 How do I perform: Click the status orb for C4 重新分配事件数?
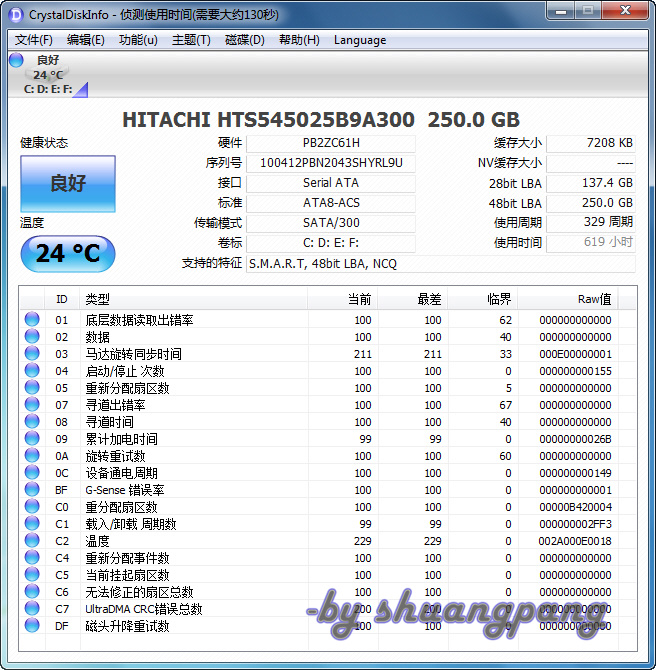click(x=32, y=558)
